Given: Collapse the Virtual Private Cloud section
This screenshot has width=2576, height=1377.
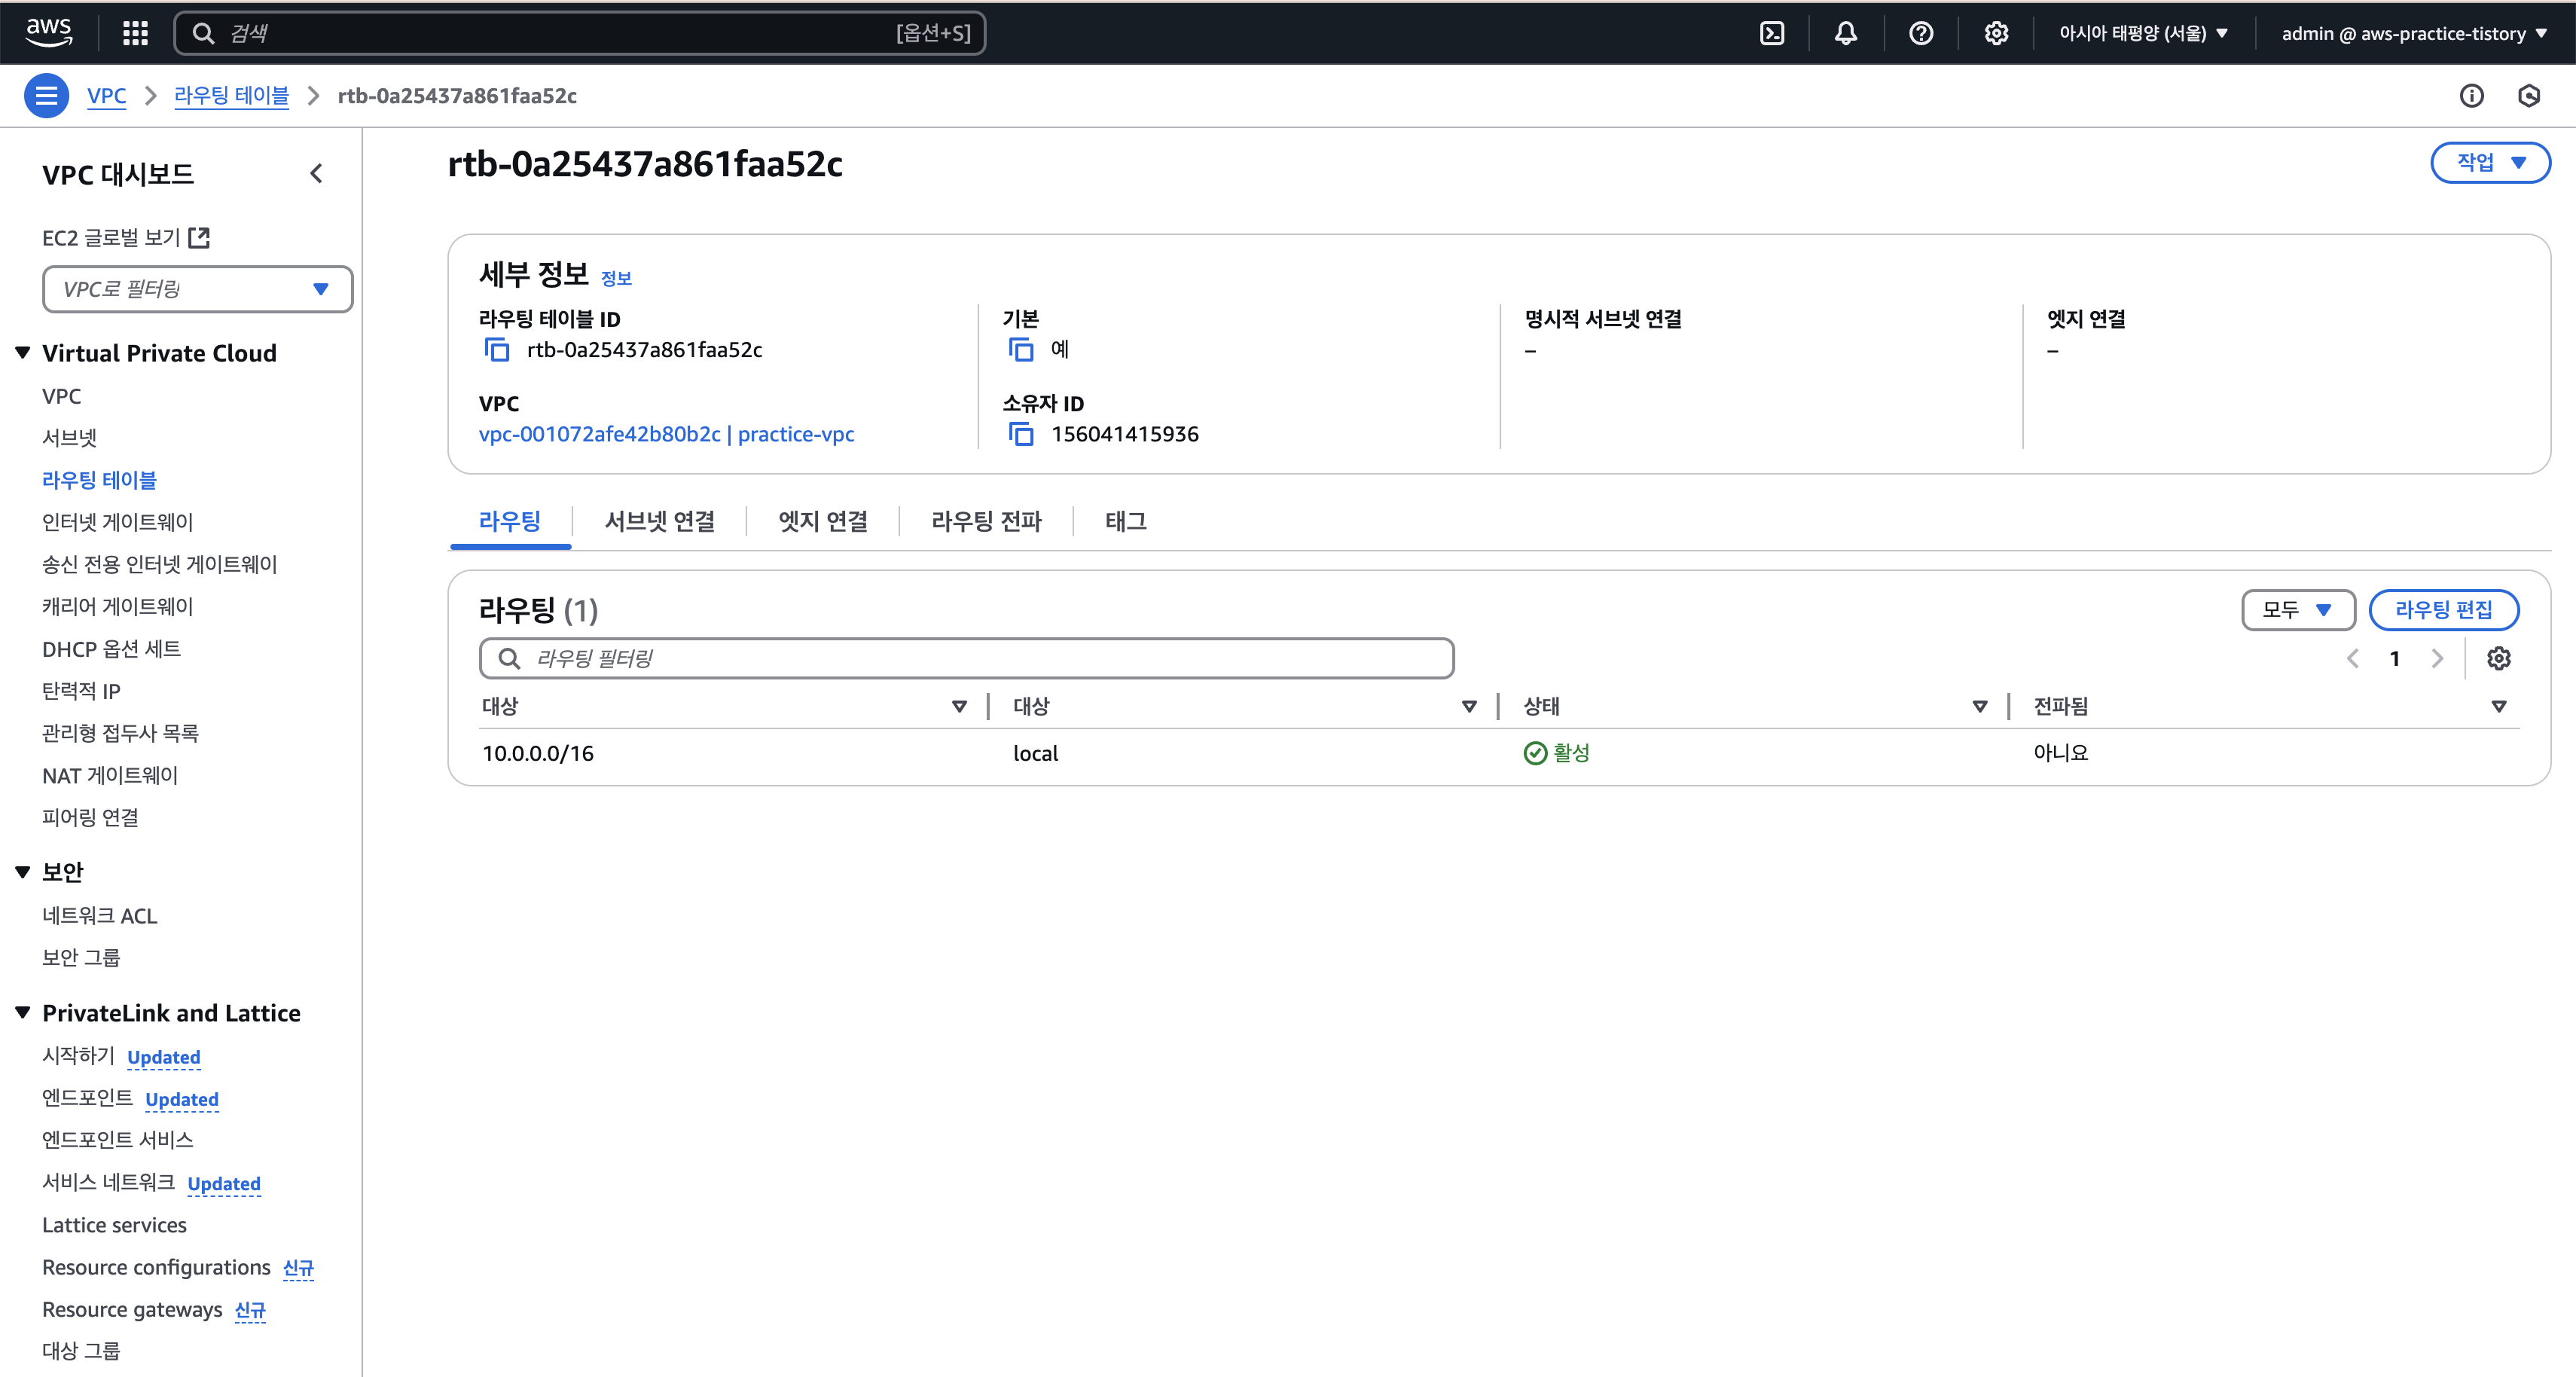Looking at the screenshot, I should click(23, 353).
